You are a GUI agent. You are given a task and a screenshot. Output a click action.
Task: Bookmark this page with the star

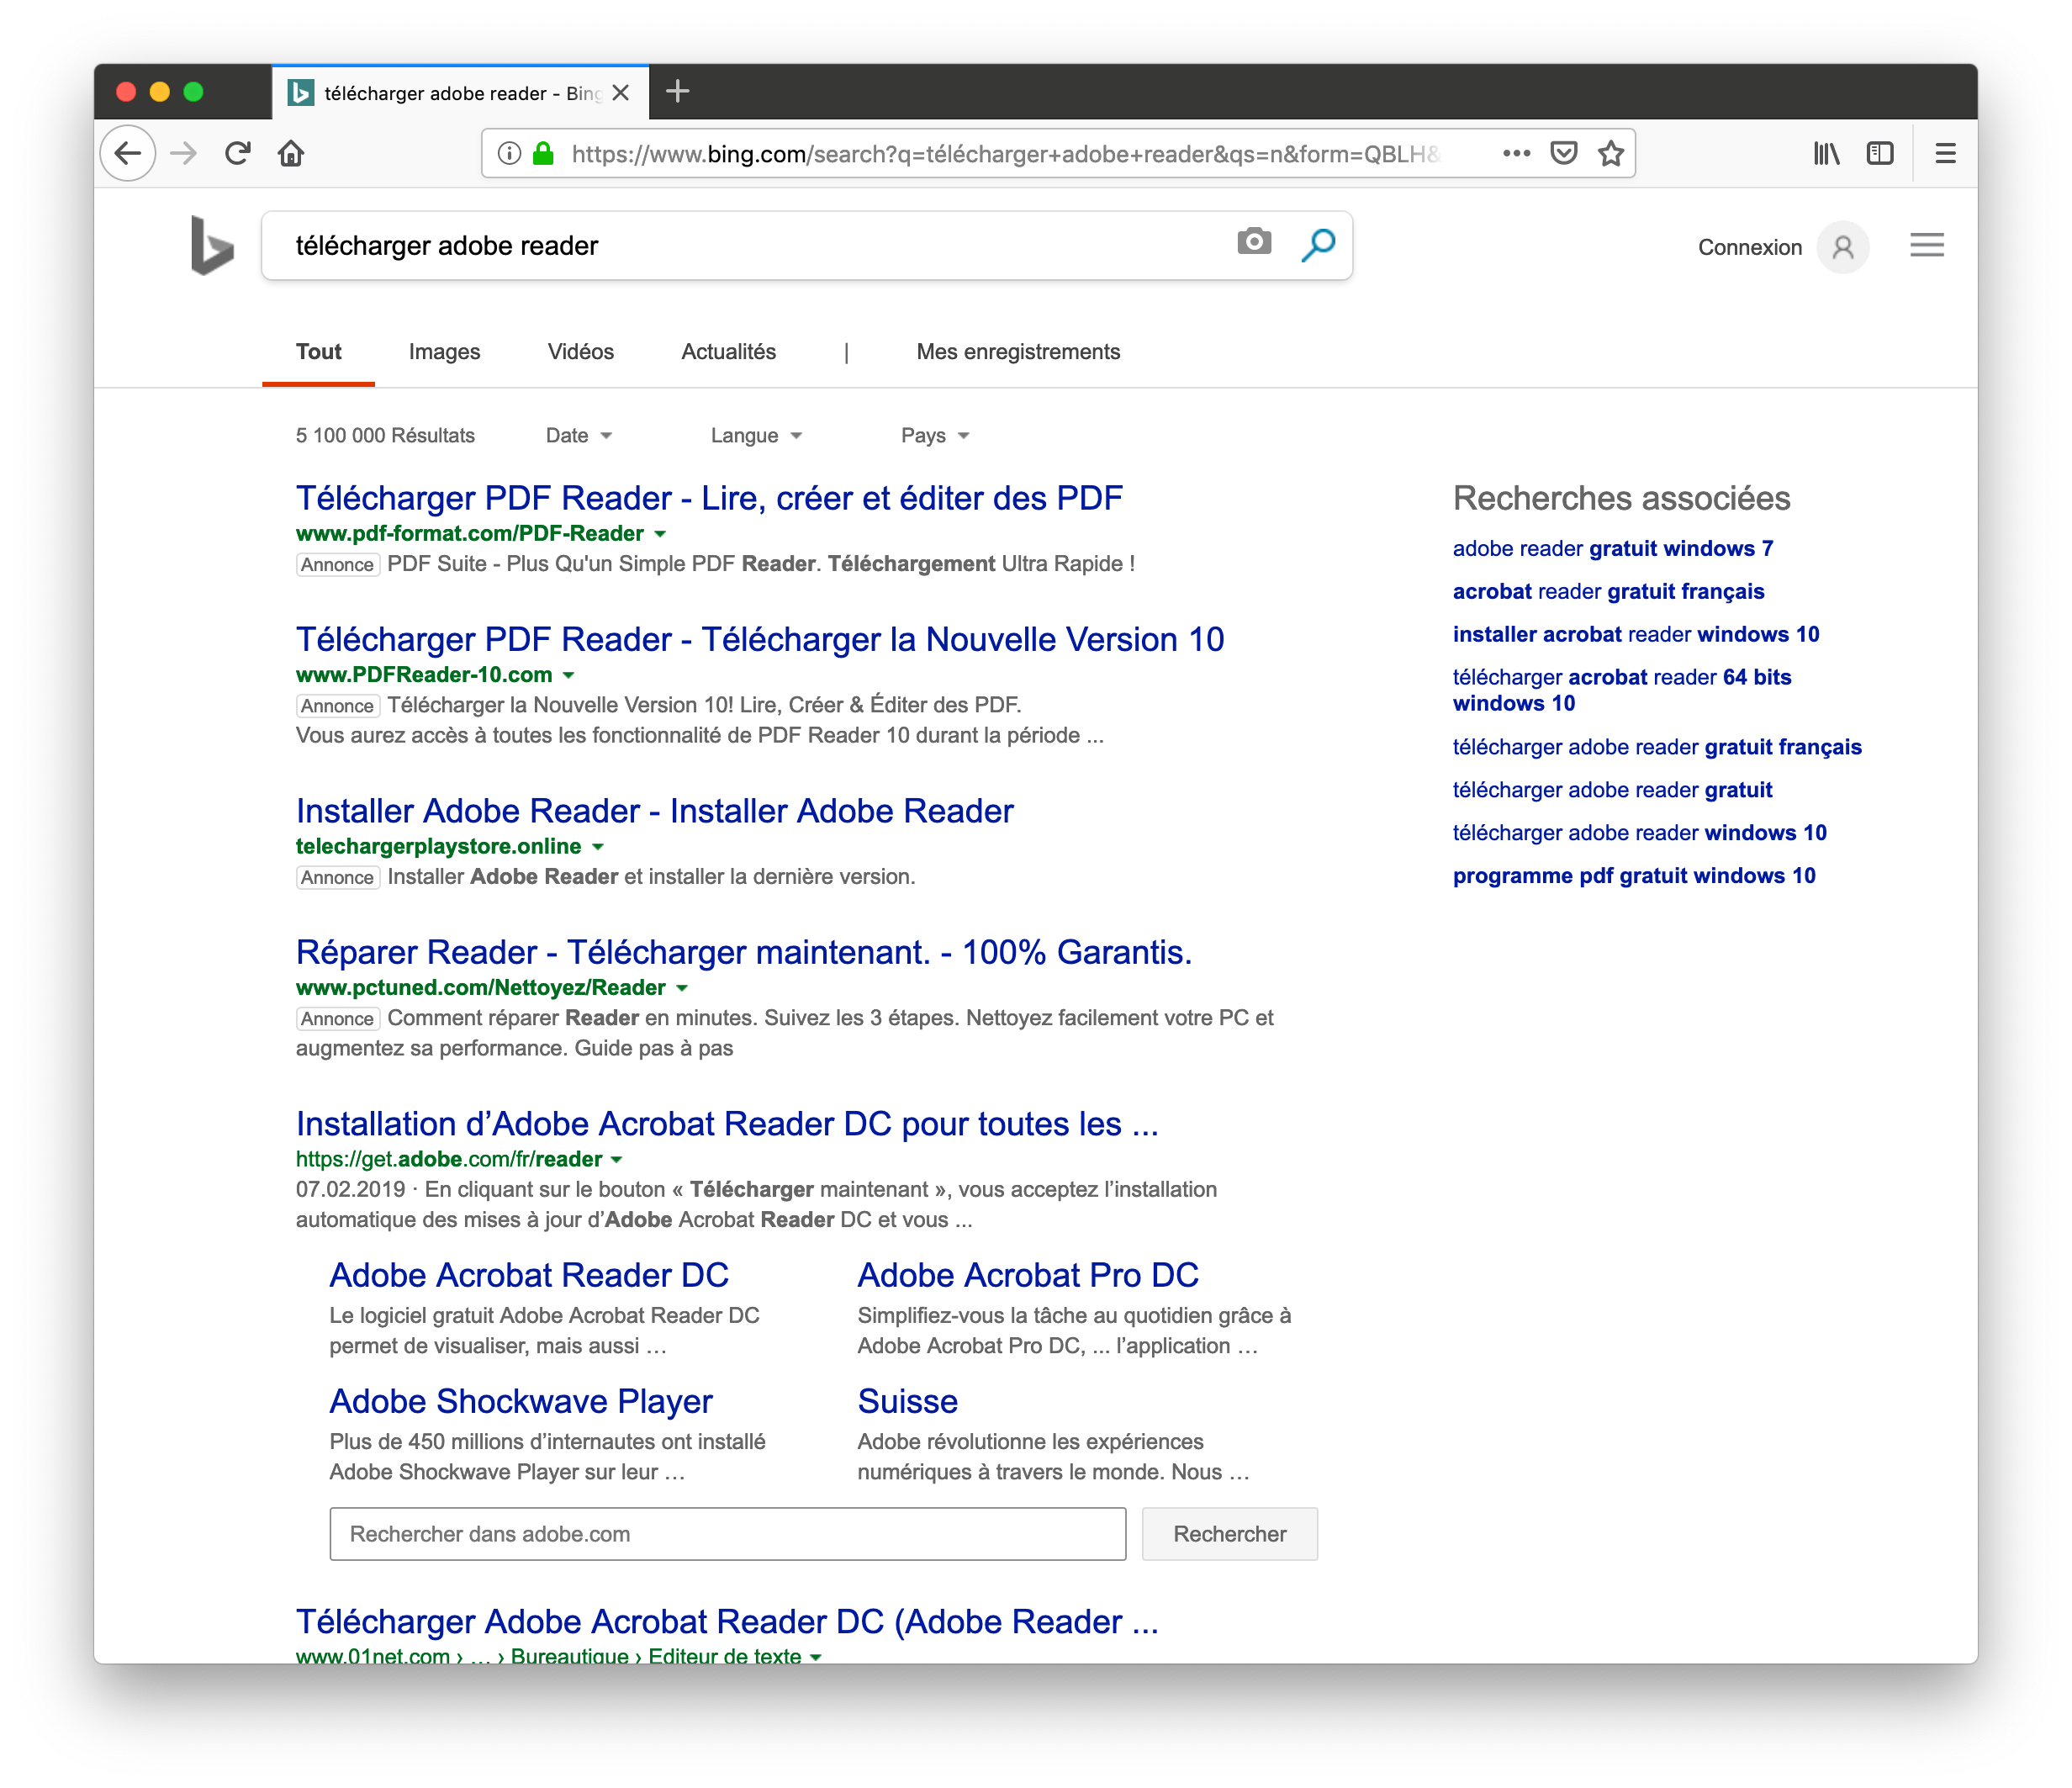(x=1610, y=153)
